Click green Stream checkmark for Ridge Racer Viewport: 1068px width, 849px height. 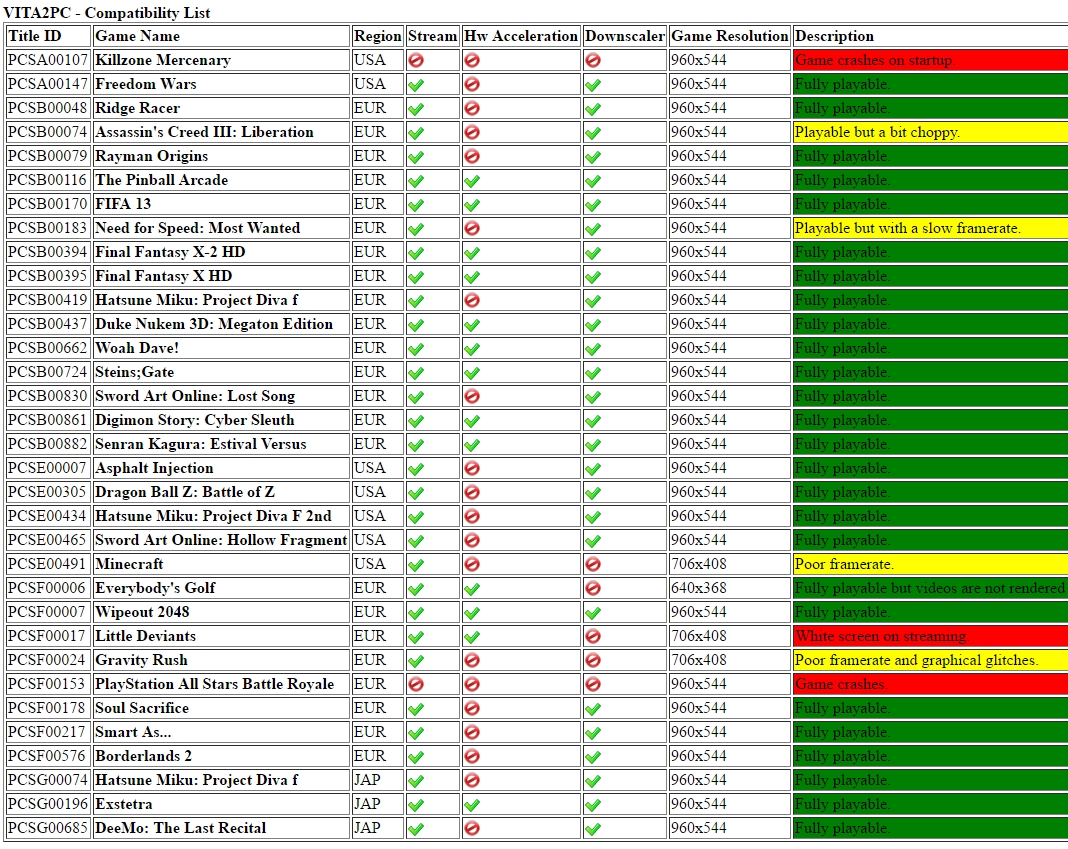tap(415, 109)
